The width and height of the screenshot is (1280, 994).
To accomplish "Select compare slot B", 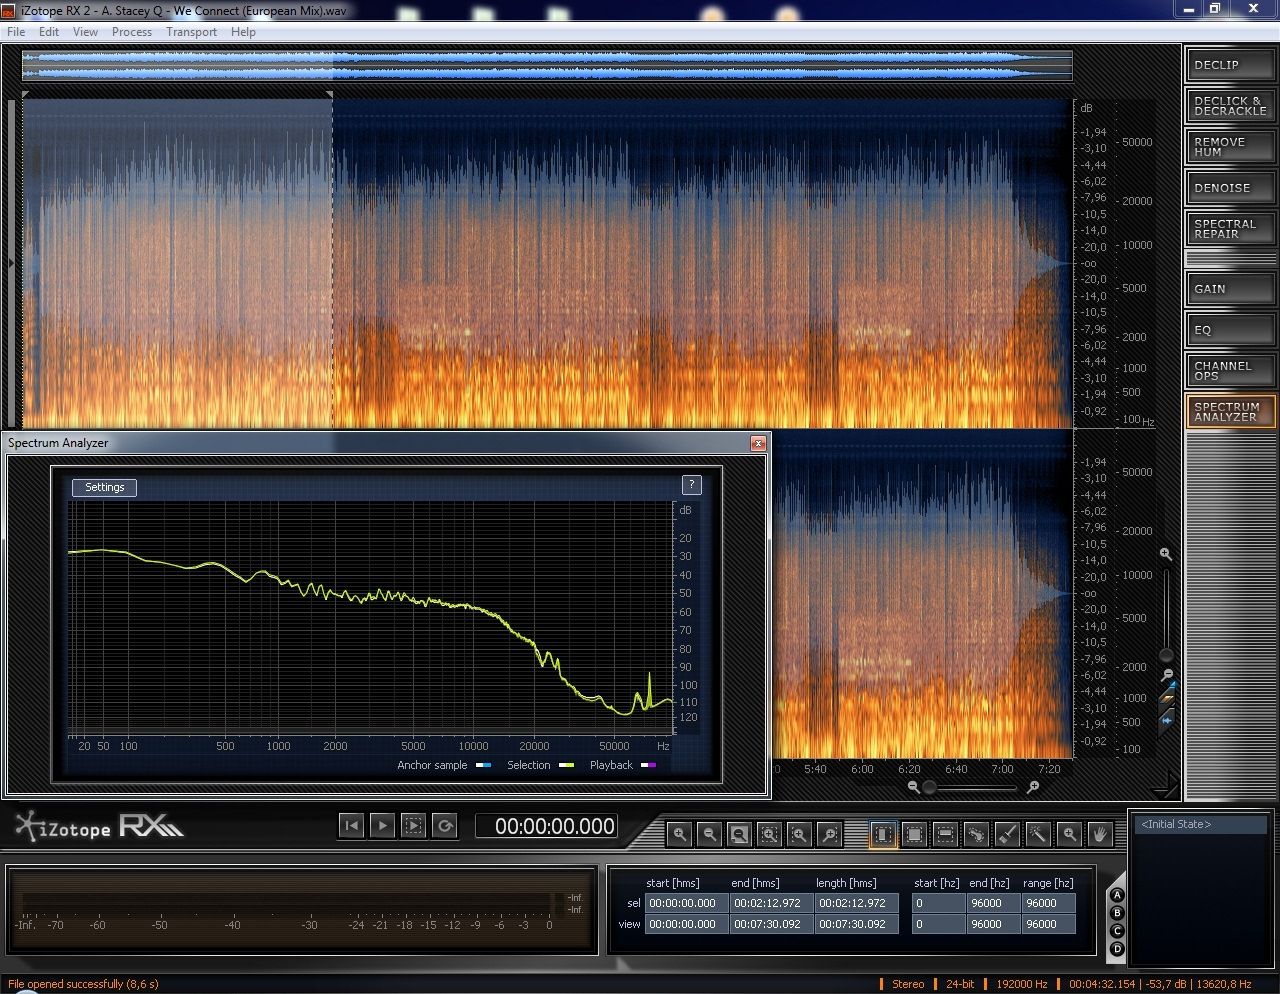I will 1117,913.
